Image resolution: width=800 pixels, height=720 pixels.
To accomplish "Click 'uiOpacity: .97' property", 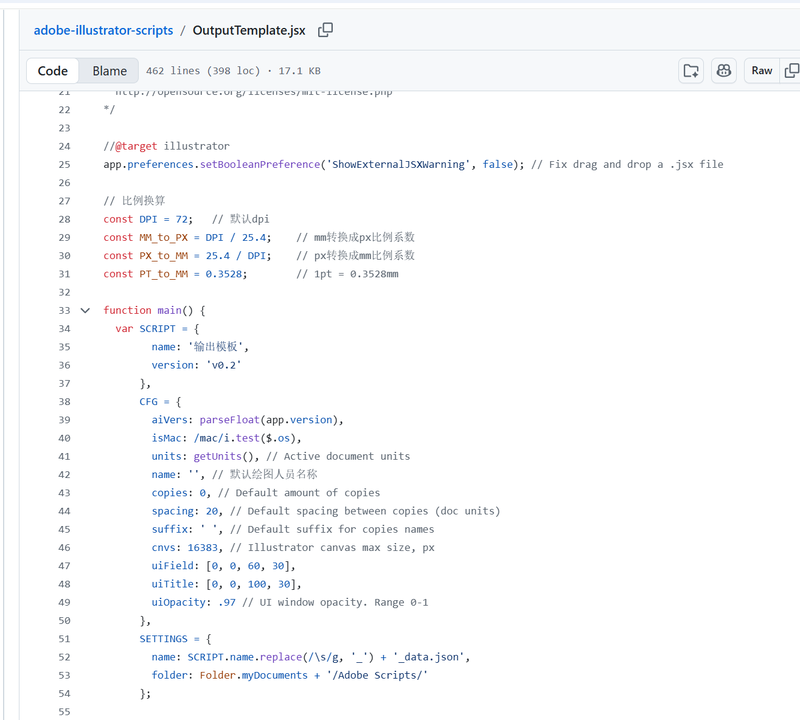I will [x=193, y=603].
